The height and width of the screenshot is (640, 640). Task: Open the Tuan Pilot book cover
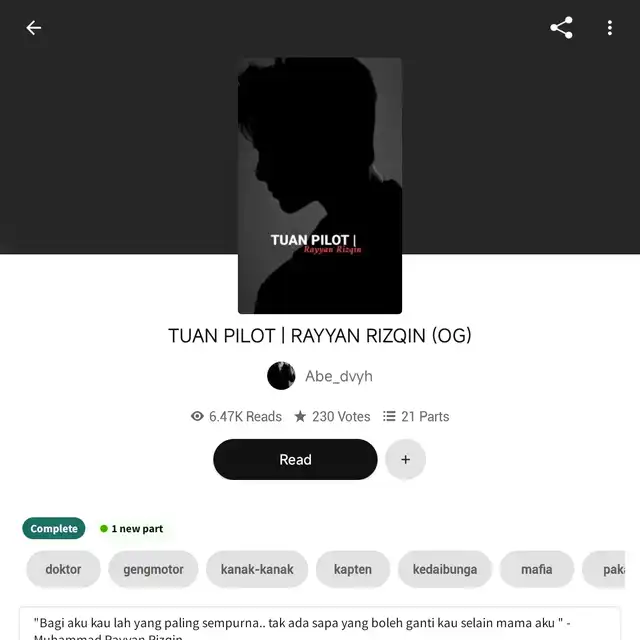click(320, 186)
